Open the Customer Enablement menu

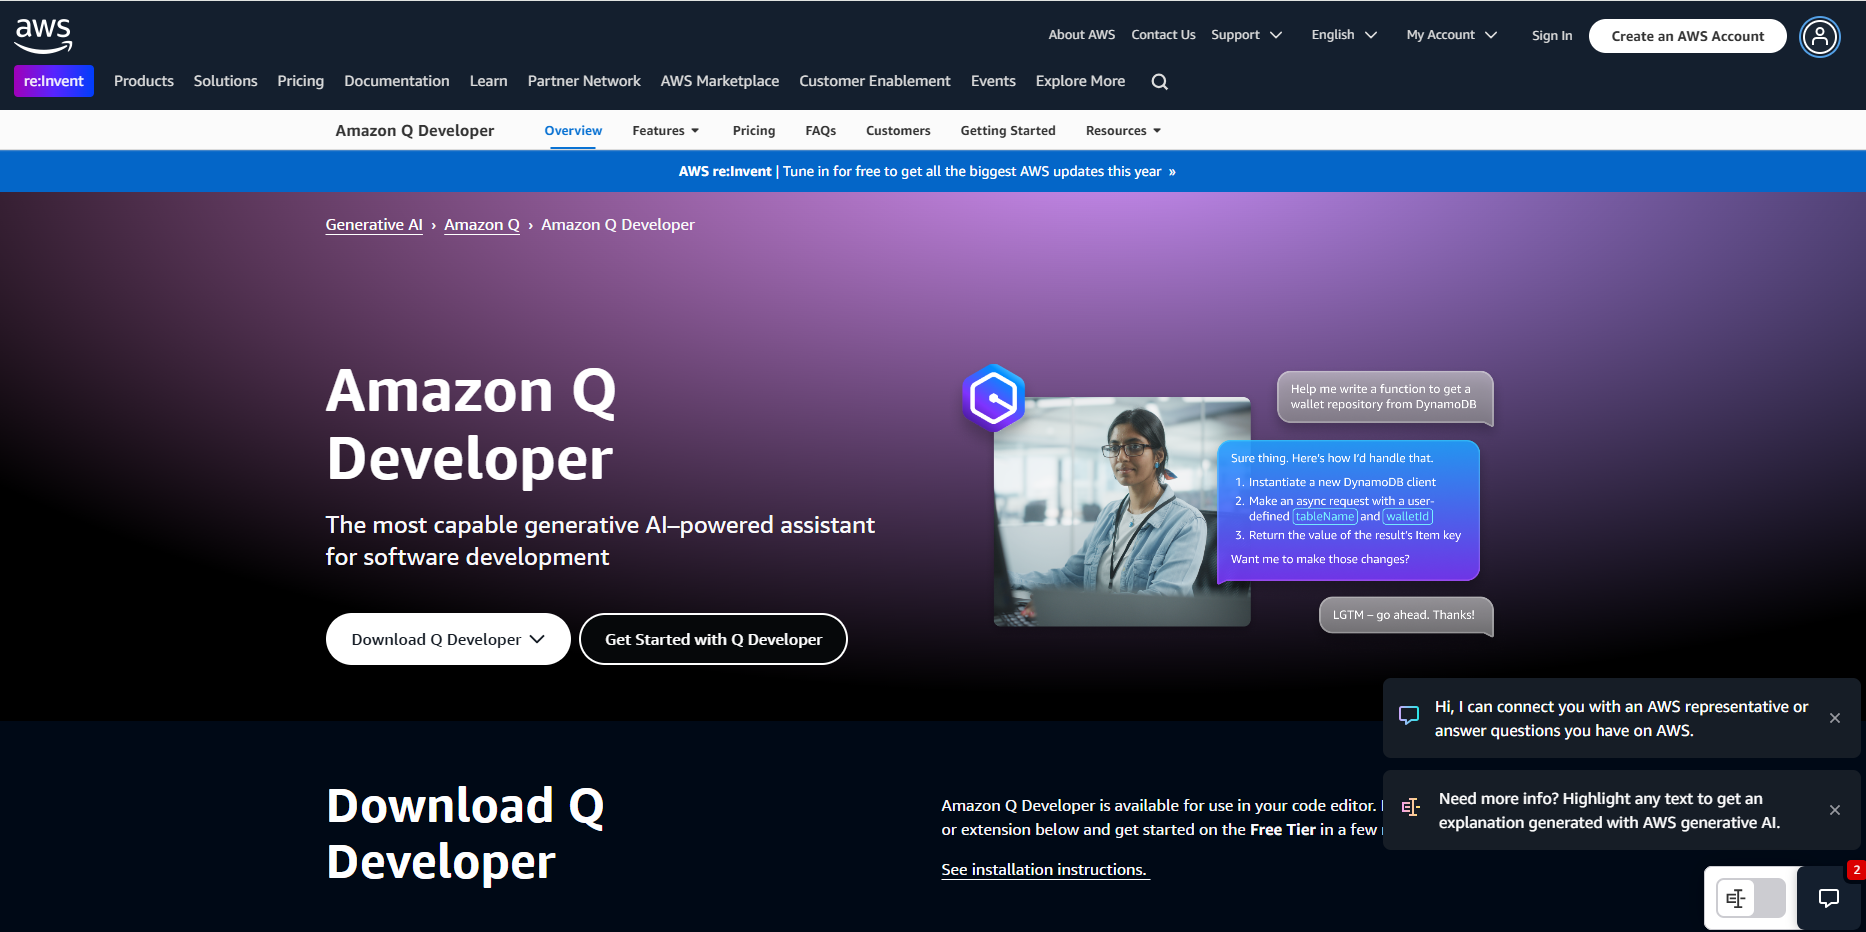point(875,81)
